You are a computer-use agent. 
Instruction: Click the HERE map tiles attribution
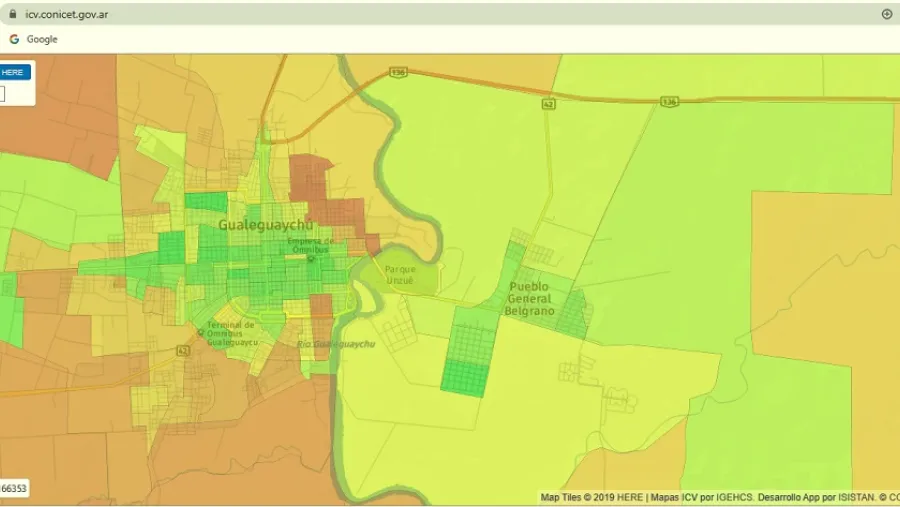(x=592, y=497)
